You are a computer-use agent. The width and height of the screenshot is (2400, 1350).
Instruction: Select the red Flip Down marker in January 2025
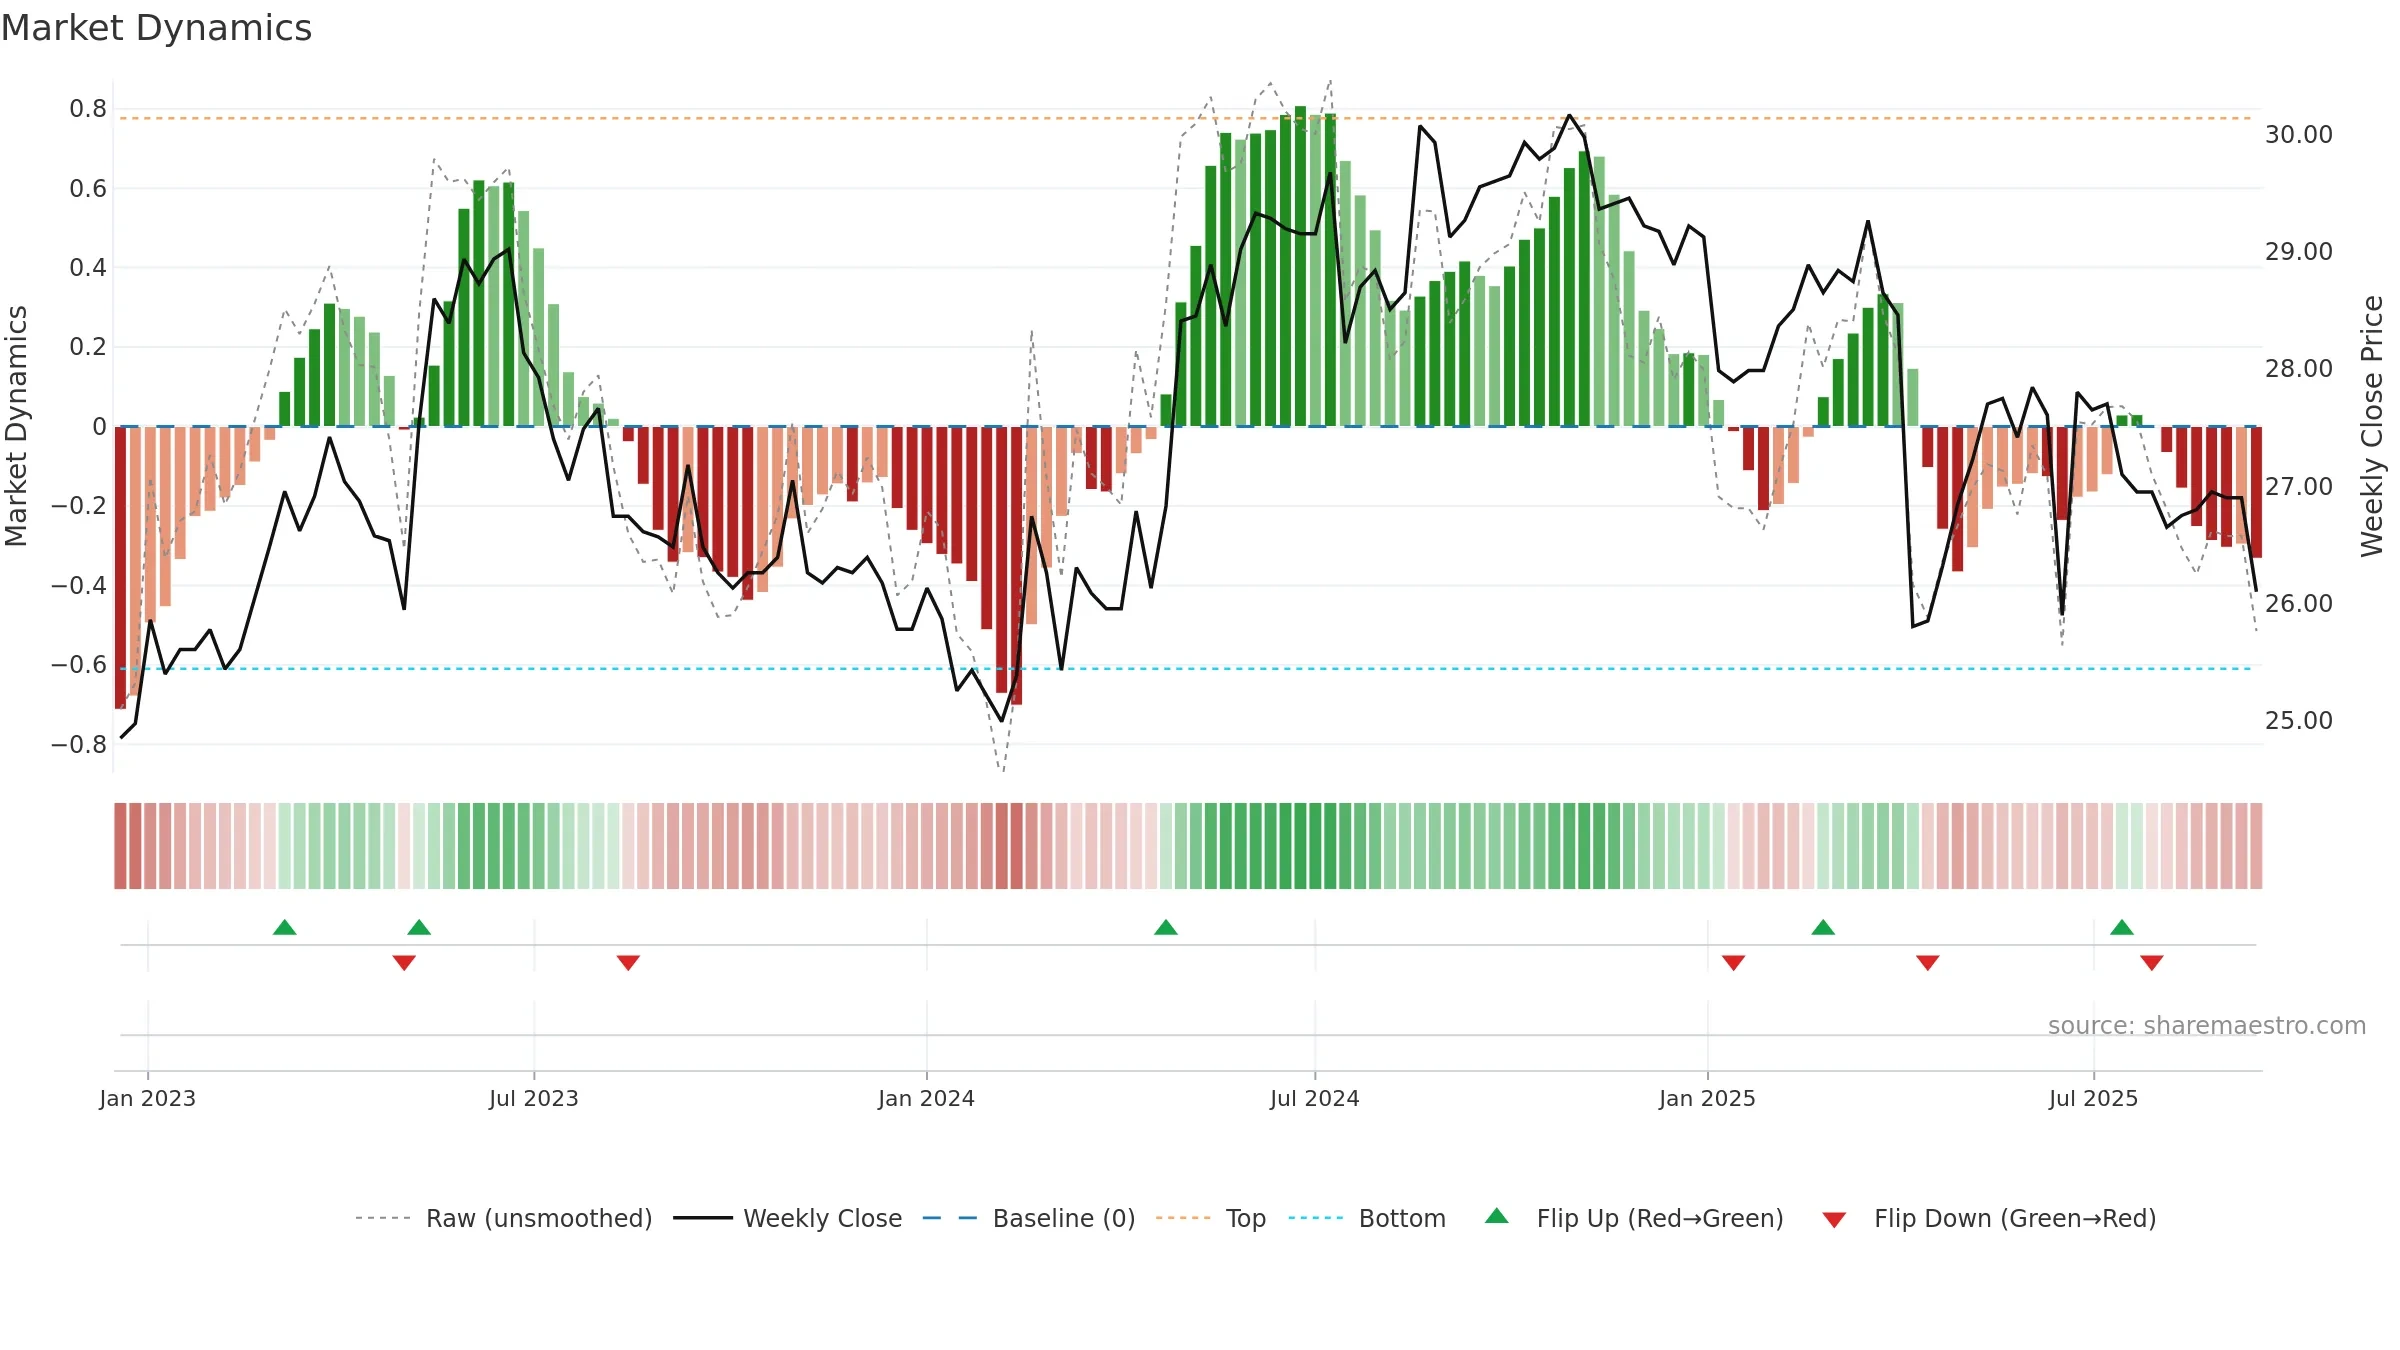click(1734, 963)
